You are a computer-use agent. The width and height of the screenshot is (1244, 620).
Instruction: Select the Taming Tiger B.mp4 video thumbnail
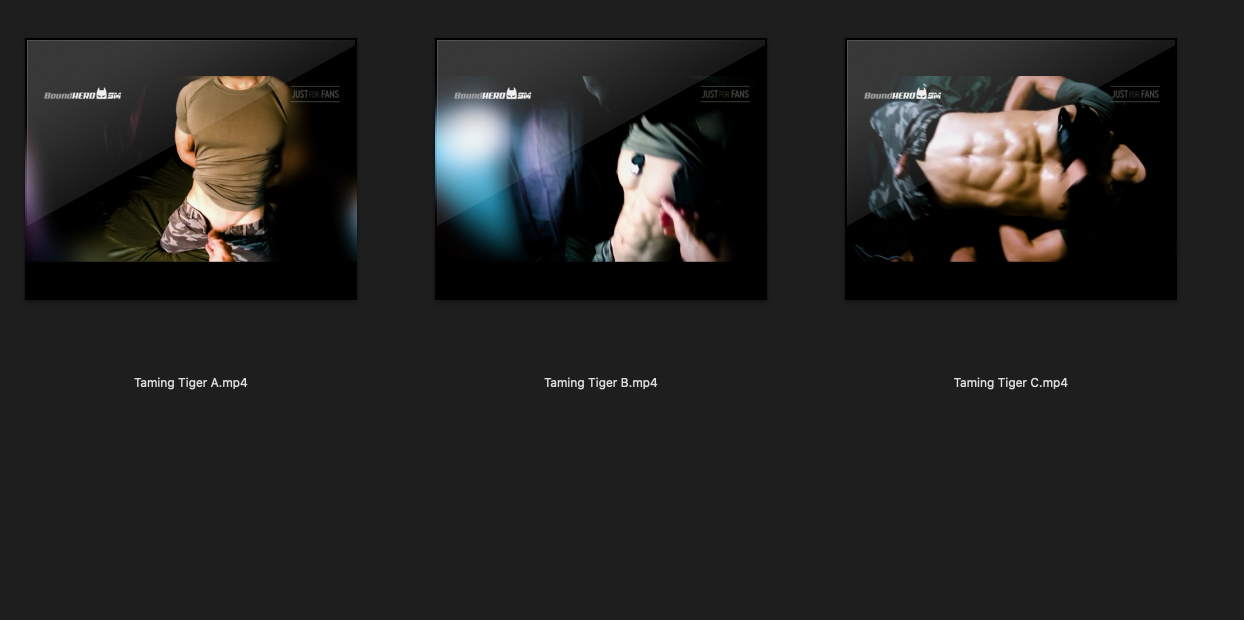coord(600,168)
